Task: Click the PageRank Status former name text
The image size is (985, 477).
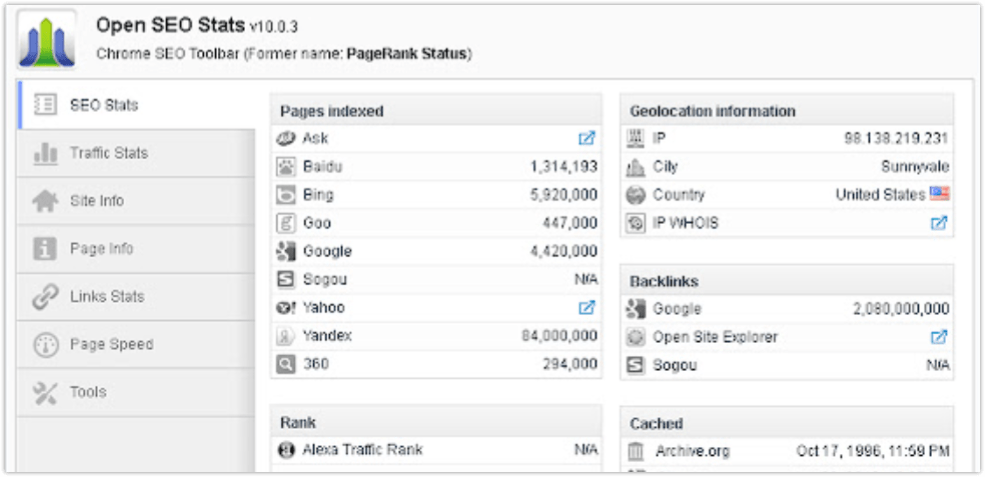Action: point(408,54)
